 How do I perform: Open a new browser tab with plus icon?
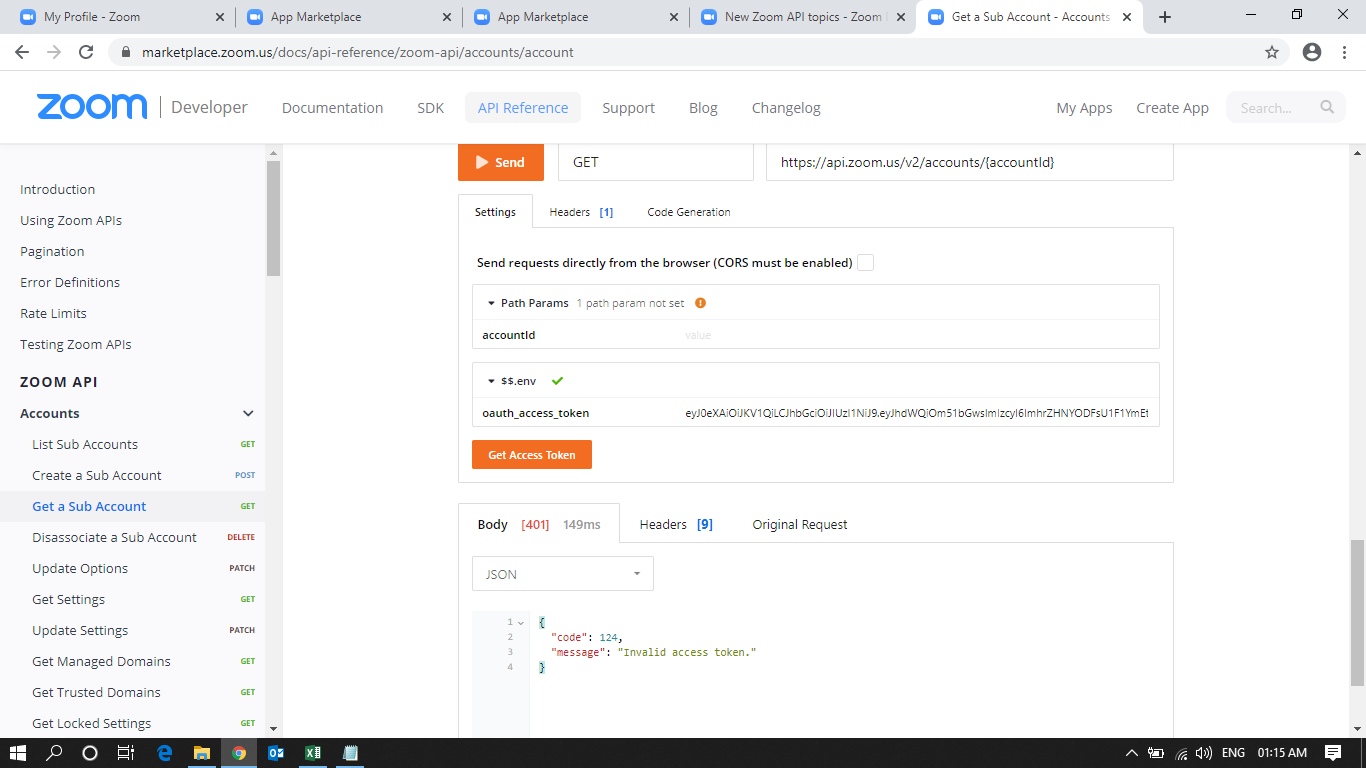(x=1165, y=17)
